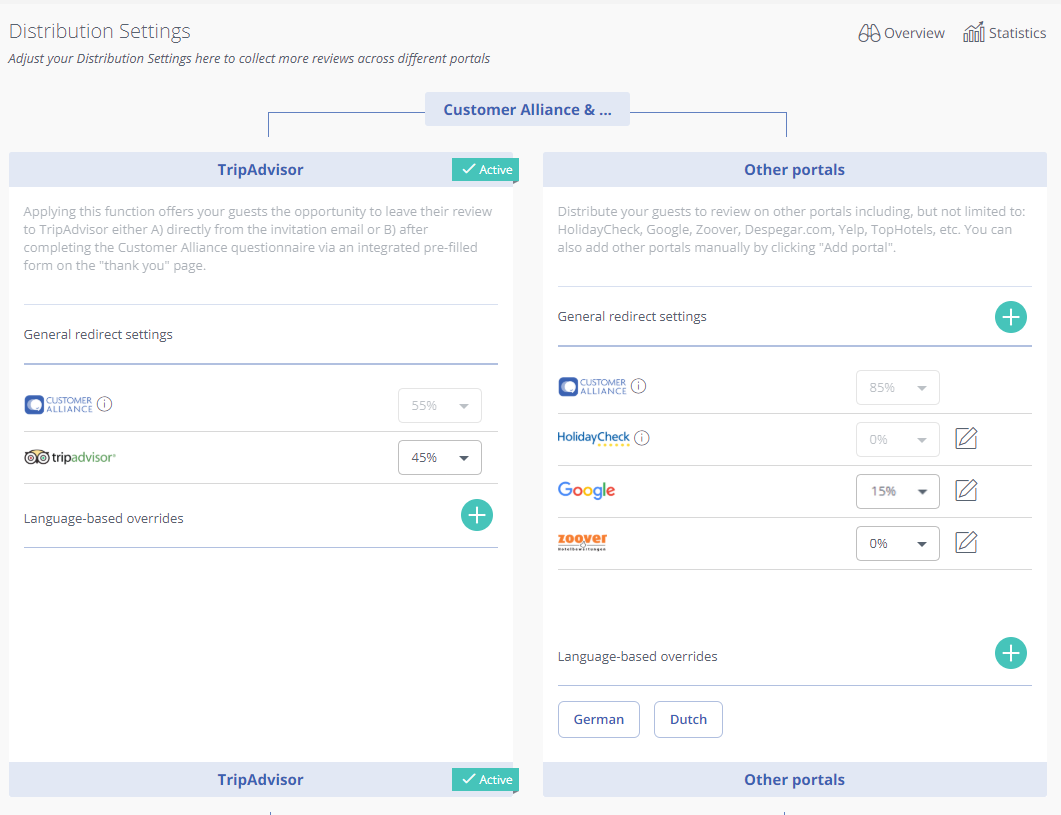
Task: Show Customer Alliance info in TripAdvisor panel
Action: (105, 404)
